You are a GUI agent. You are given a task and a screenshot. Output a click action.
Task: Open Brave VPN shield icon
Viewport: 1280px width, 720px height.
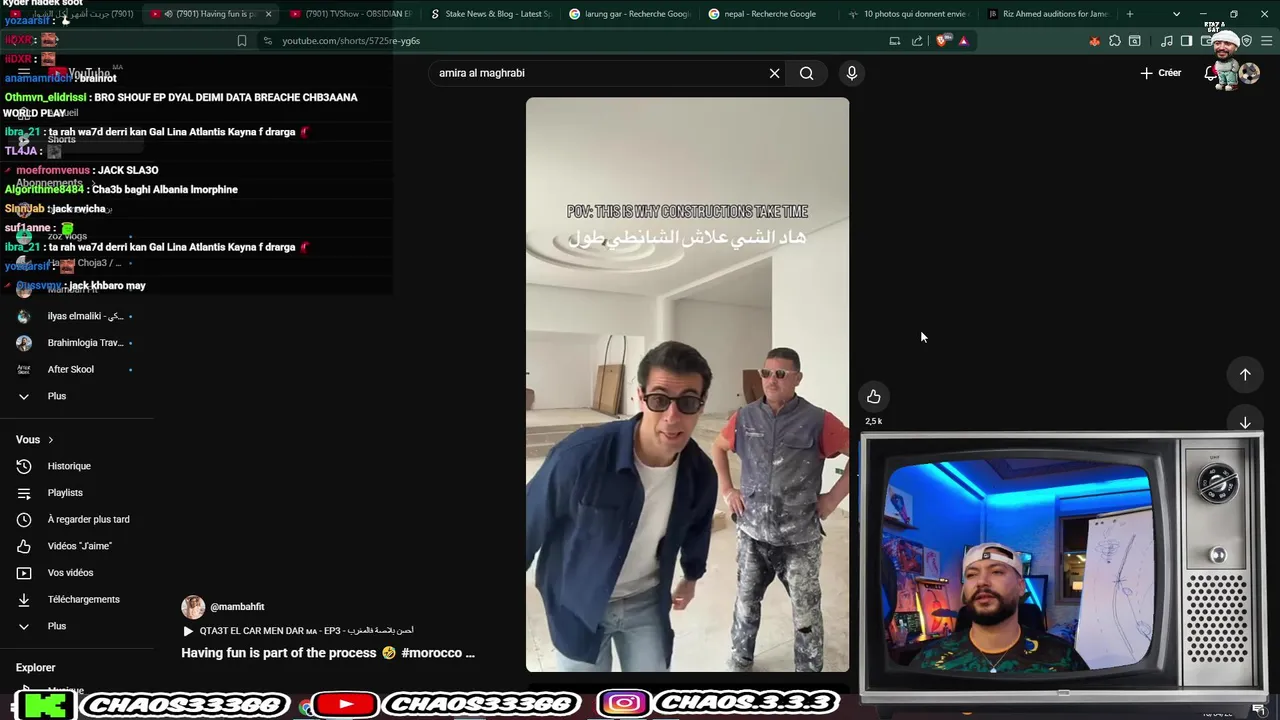point(1246,41)
